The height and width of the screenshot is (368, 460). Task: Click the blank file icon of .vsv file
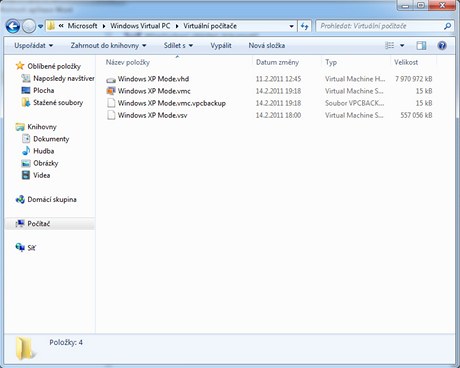tap(111, 115)
